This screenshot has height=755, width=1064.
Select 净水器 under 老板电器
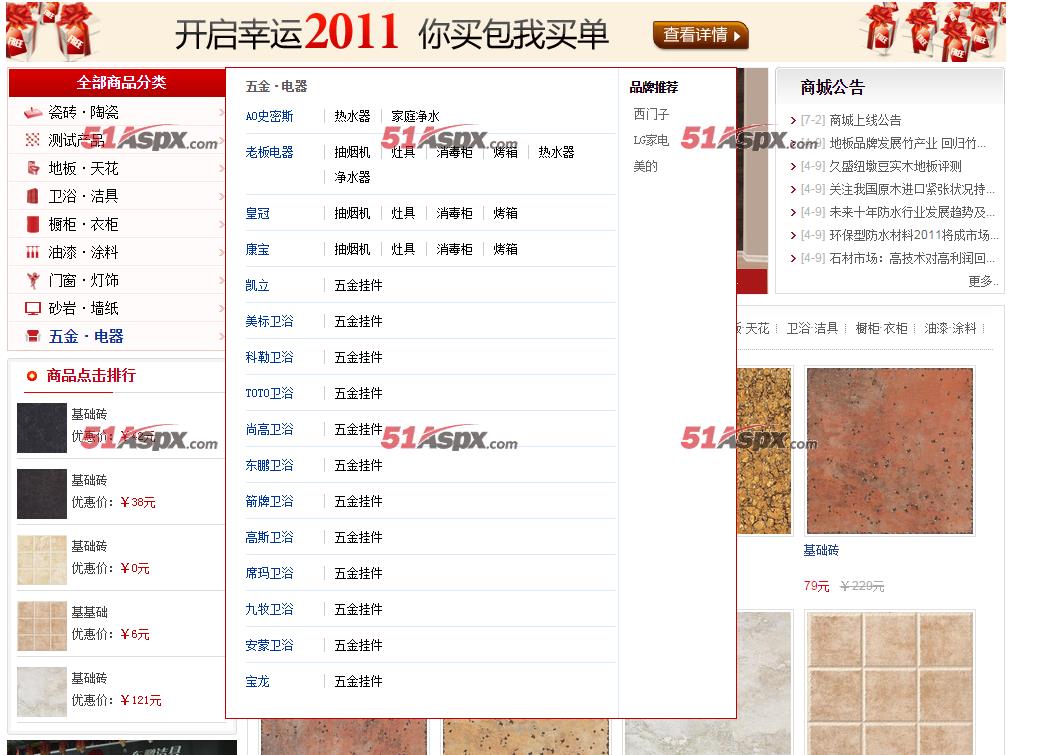352,177
